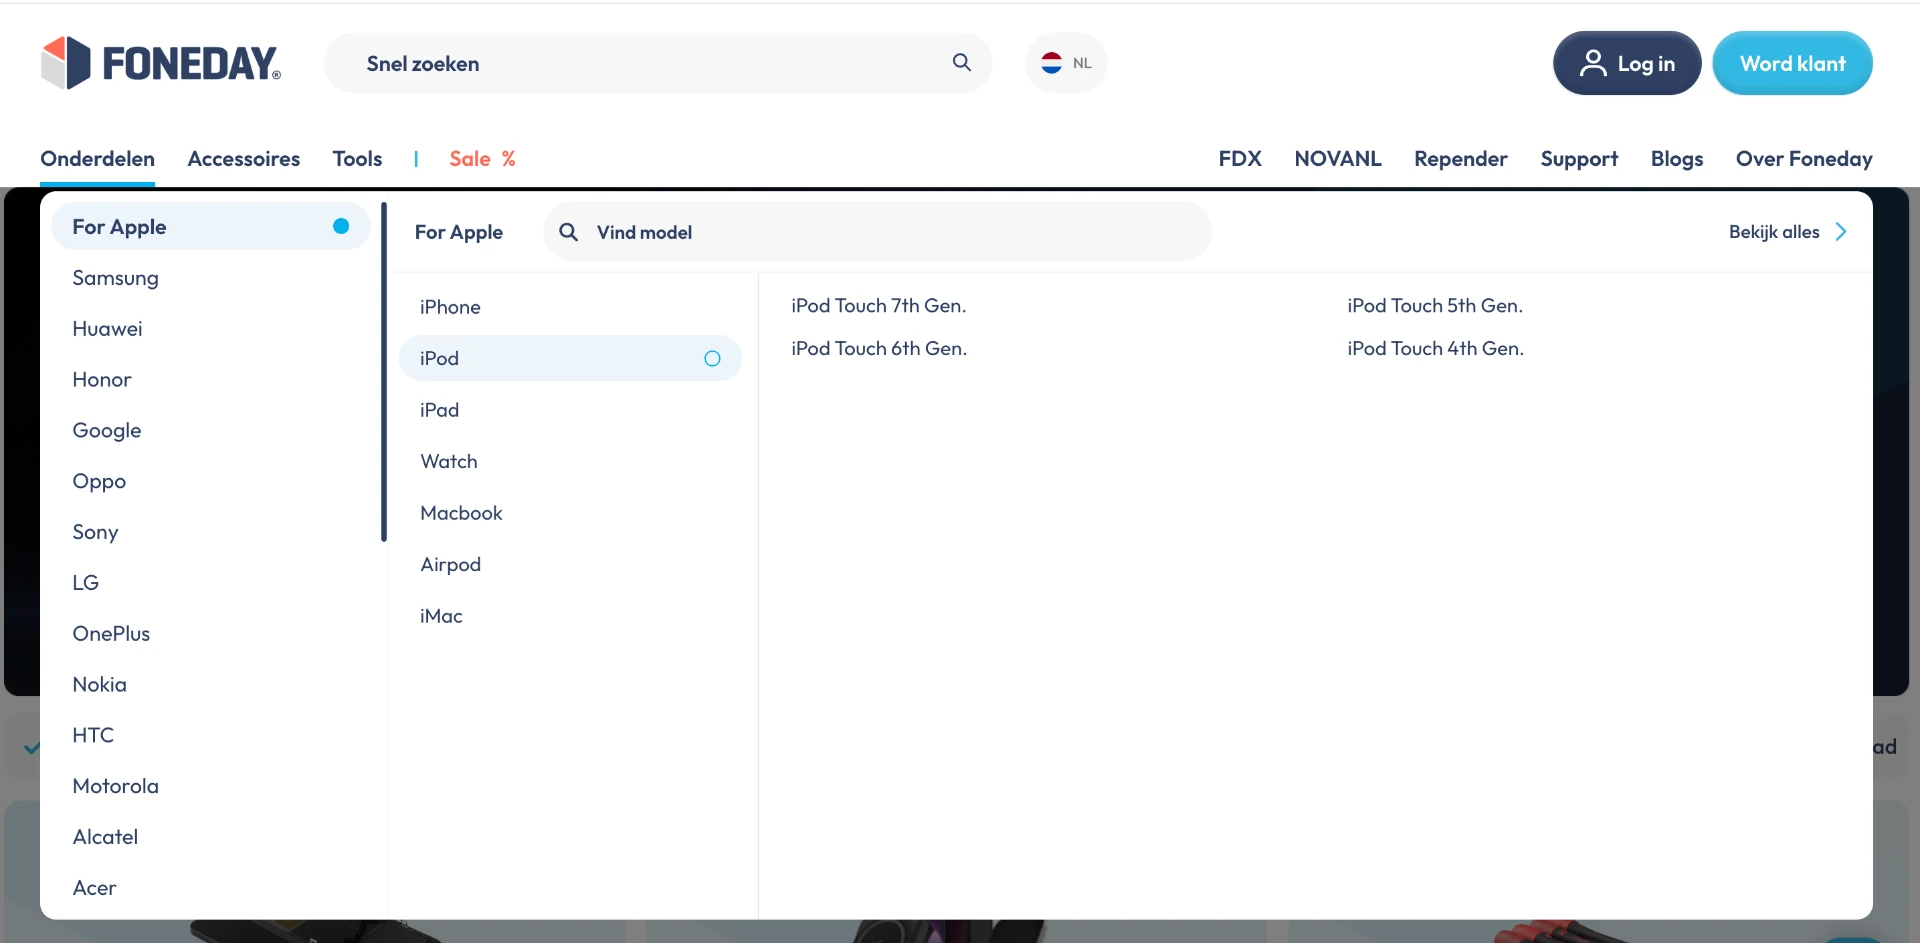Choose the Airpod category
This screenshot has width=1920, height=943.
pos(450,564)
